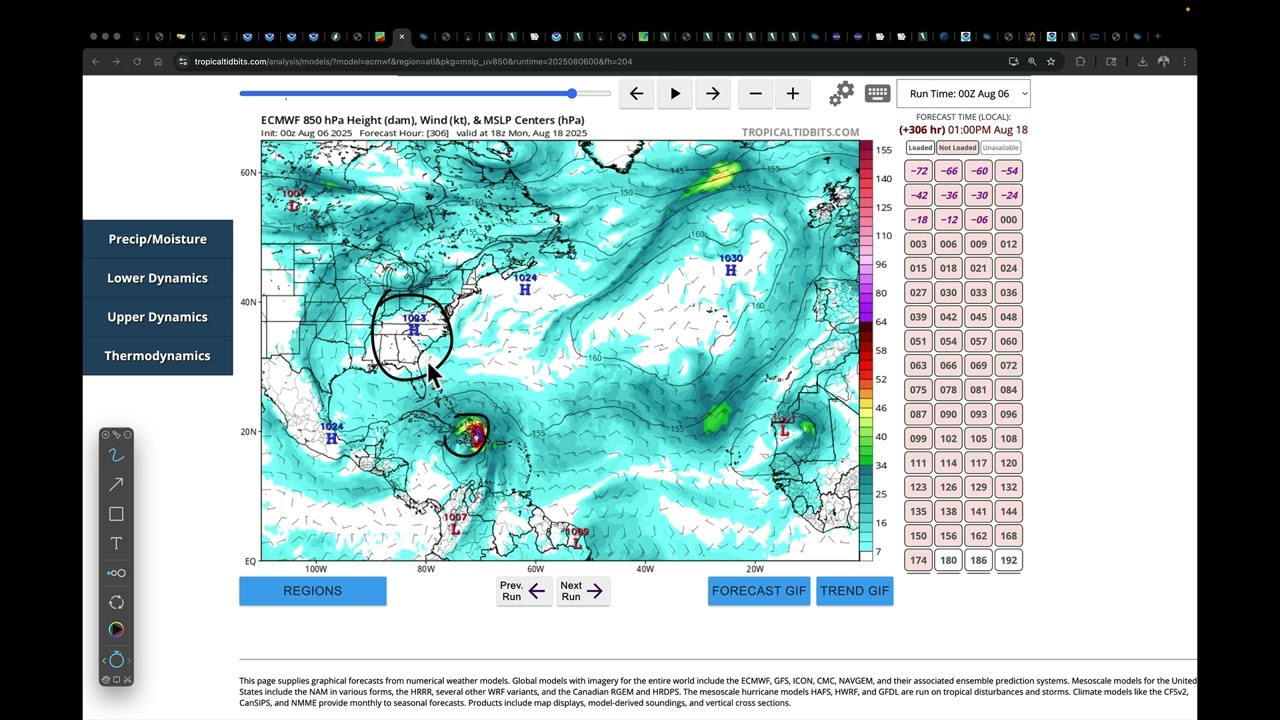
Task: Select forecast hour 024
Action: [x=1008, y=269]
